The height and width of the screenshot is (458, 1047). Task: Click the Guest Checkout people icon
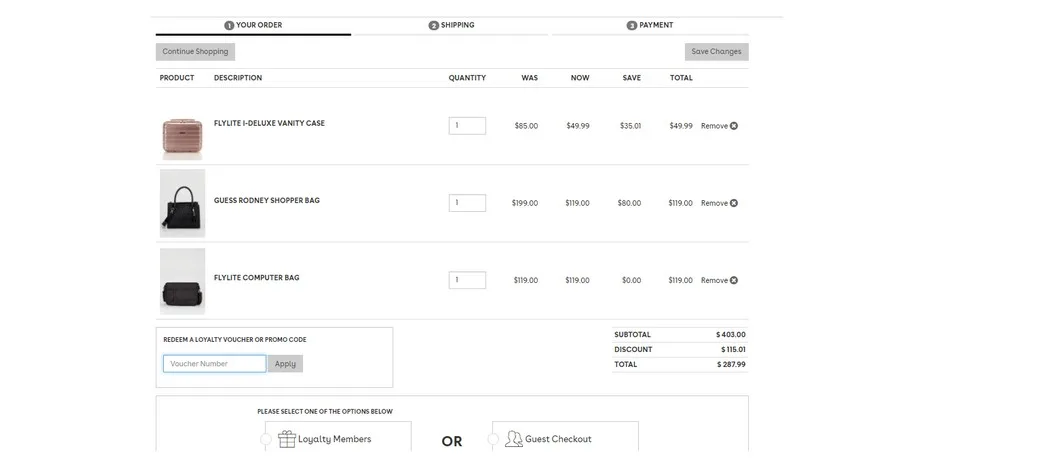tap(514, 439)
